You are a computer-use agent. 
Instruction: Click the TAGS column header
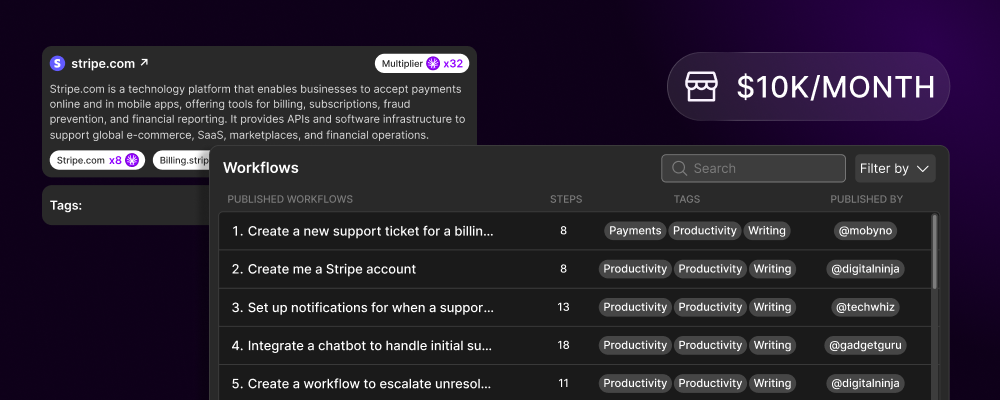(687, 199)
